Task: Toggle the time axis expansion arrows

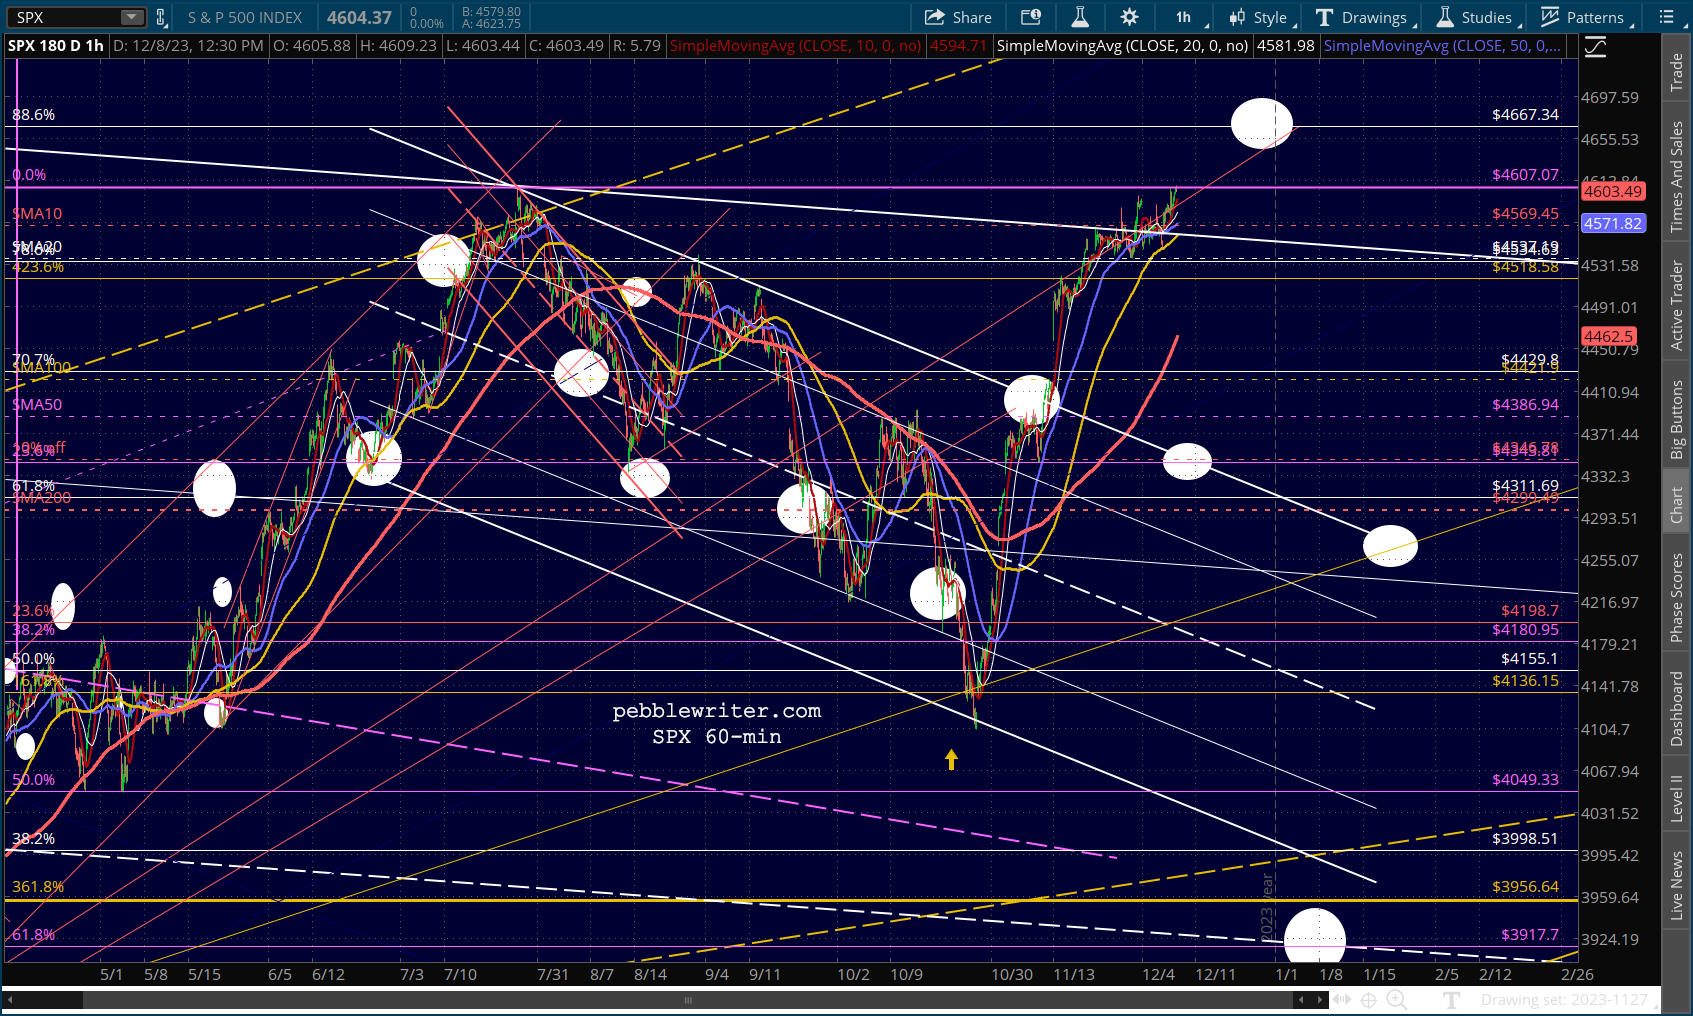Action: (1341, 999)
